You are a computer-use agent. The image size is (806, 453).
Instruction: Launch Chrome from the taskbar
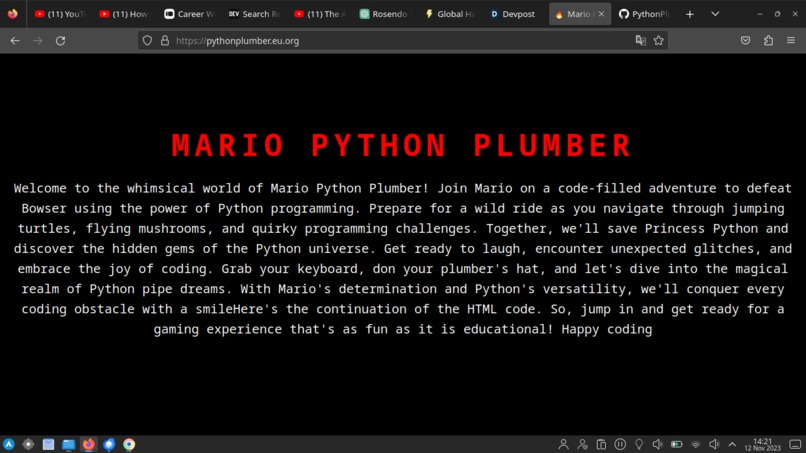tap(129, 444)
